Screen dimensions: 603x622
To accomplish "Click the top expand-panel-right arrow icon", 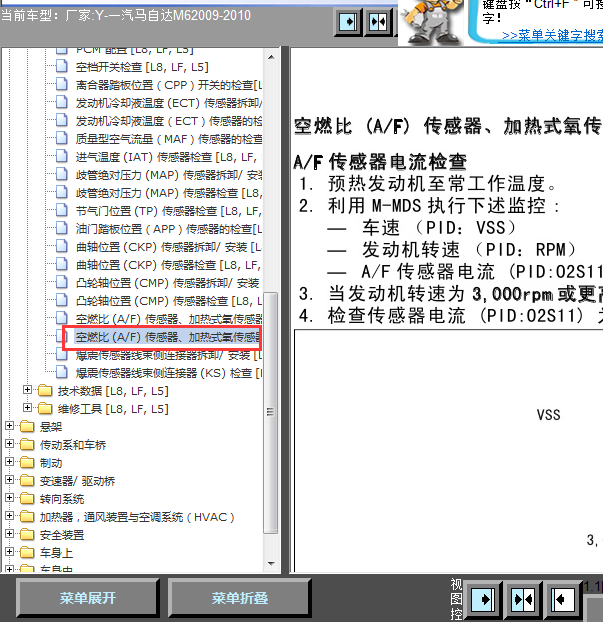I will click(348, 22).
